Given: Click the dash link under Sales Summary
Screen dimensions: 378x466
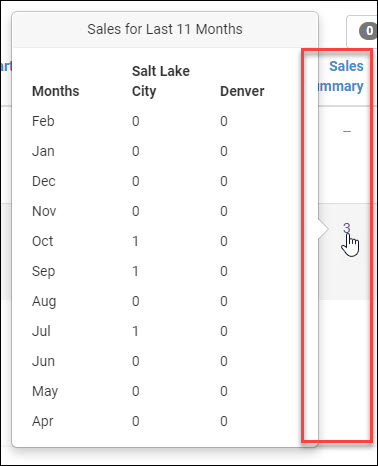Looking at the screenshot, I should pos(347,131).
